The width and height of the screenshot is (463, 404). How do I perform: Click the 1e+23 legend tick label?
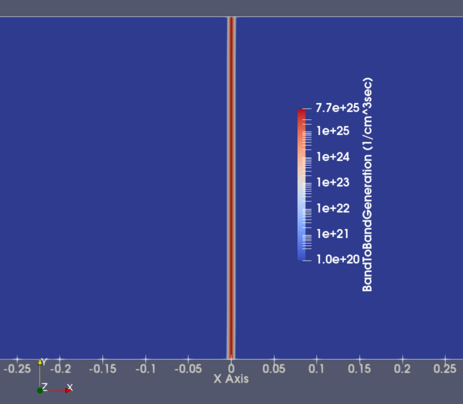coord(333,182)
